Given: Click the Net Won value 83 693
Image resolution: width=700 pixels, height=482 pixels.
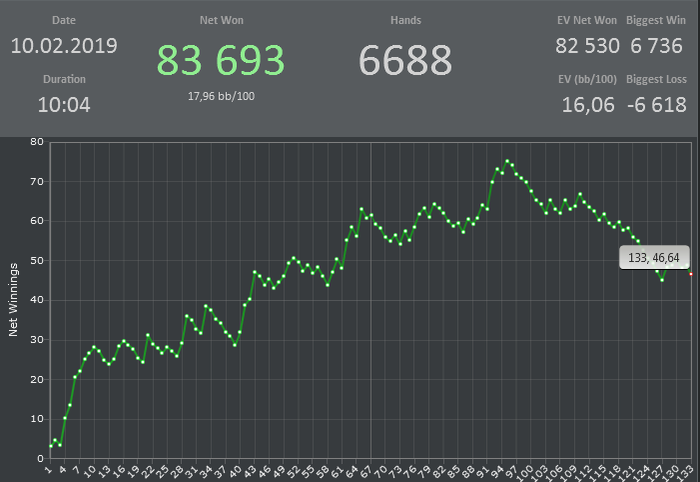Looking at the screenshot, I should (x=221, y=60).
